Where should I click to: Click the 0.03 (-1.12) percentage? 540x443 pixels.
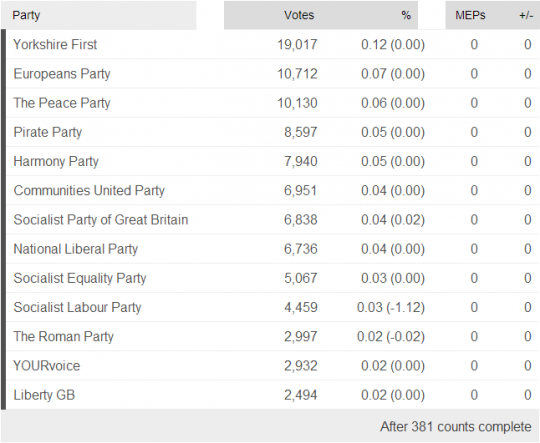[x=391, y=308]
